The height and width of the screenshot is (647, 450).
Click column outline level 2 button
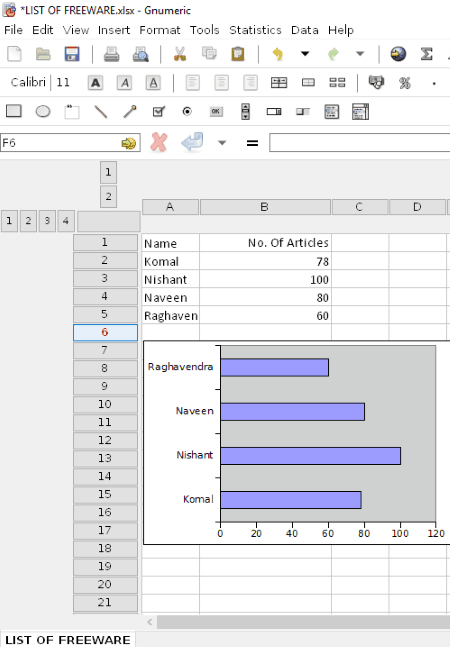(108, 196)
